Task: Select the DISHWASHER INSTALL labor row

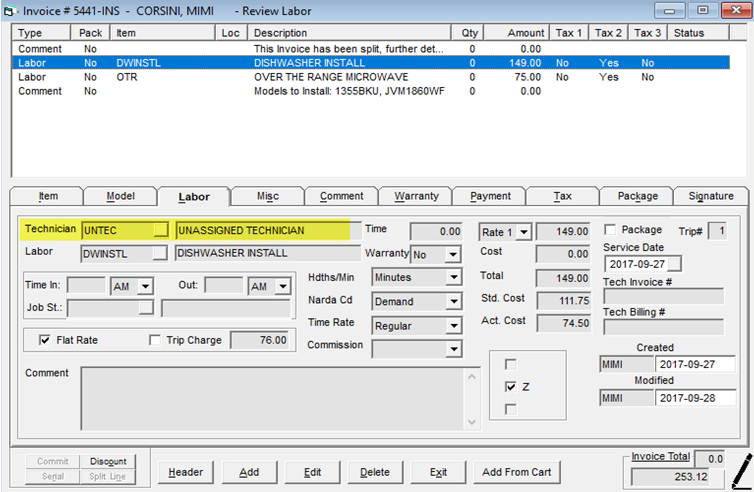Action: [x=371, y=63]
